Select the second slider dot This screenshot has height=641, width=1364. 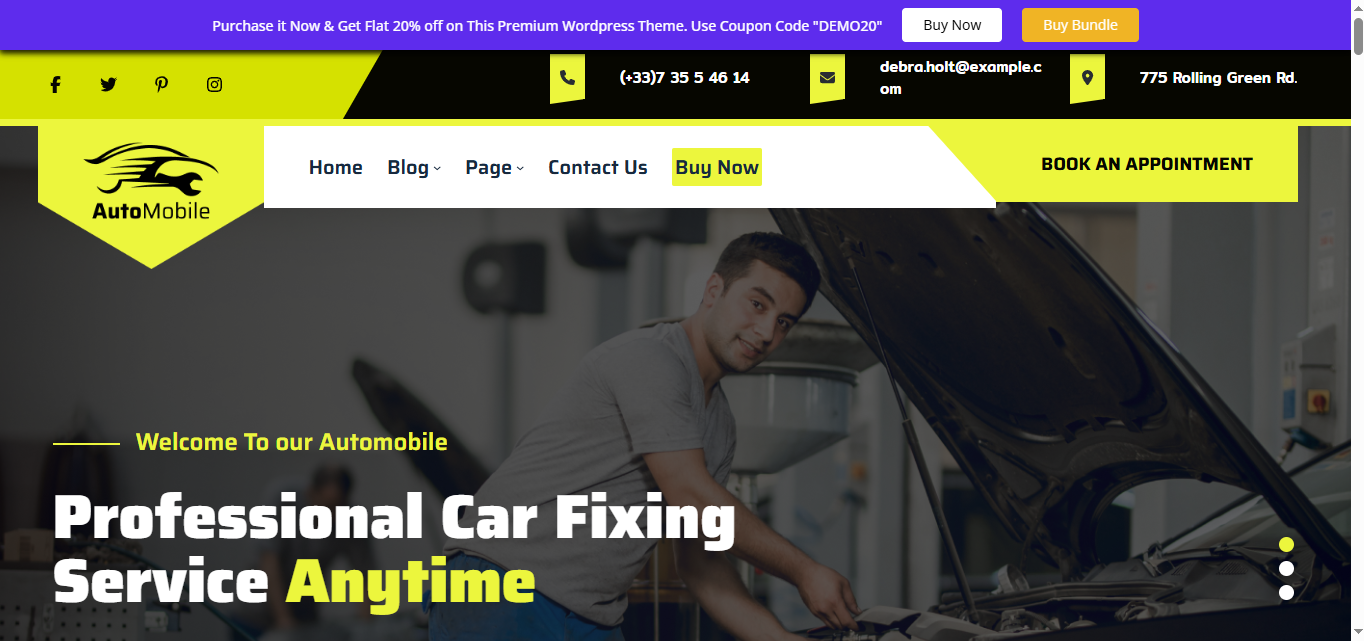(x=1286, y=569)
